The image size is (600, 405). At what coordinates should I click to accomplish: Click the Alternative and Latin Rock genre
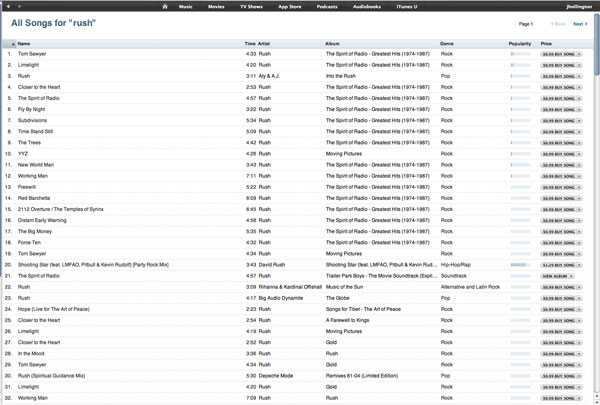click(x=470, y=287)
